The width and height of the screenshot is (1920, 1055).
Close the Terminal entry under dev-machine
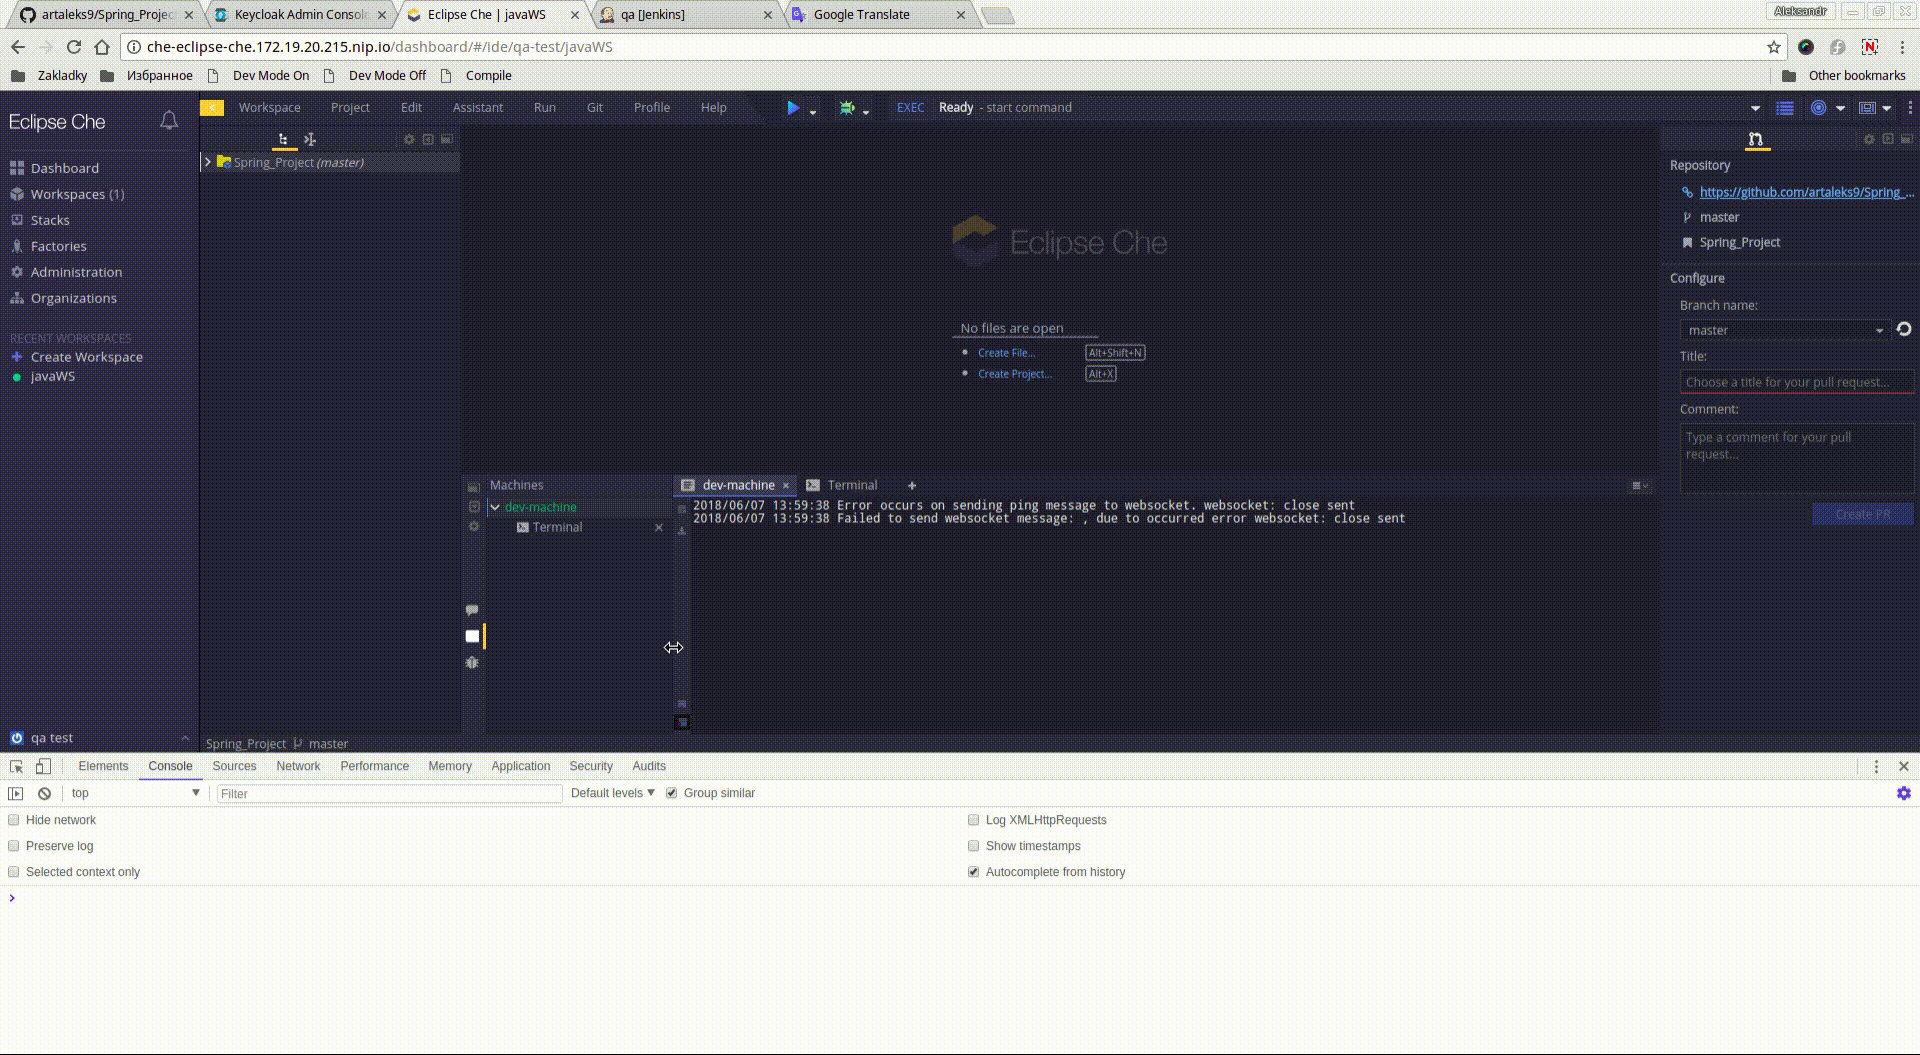tap(659, 528)
